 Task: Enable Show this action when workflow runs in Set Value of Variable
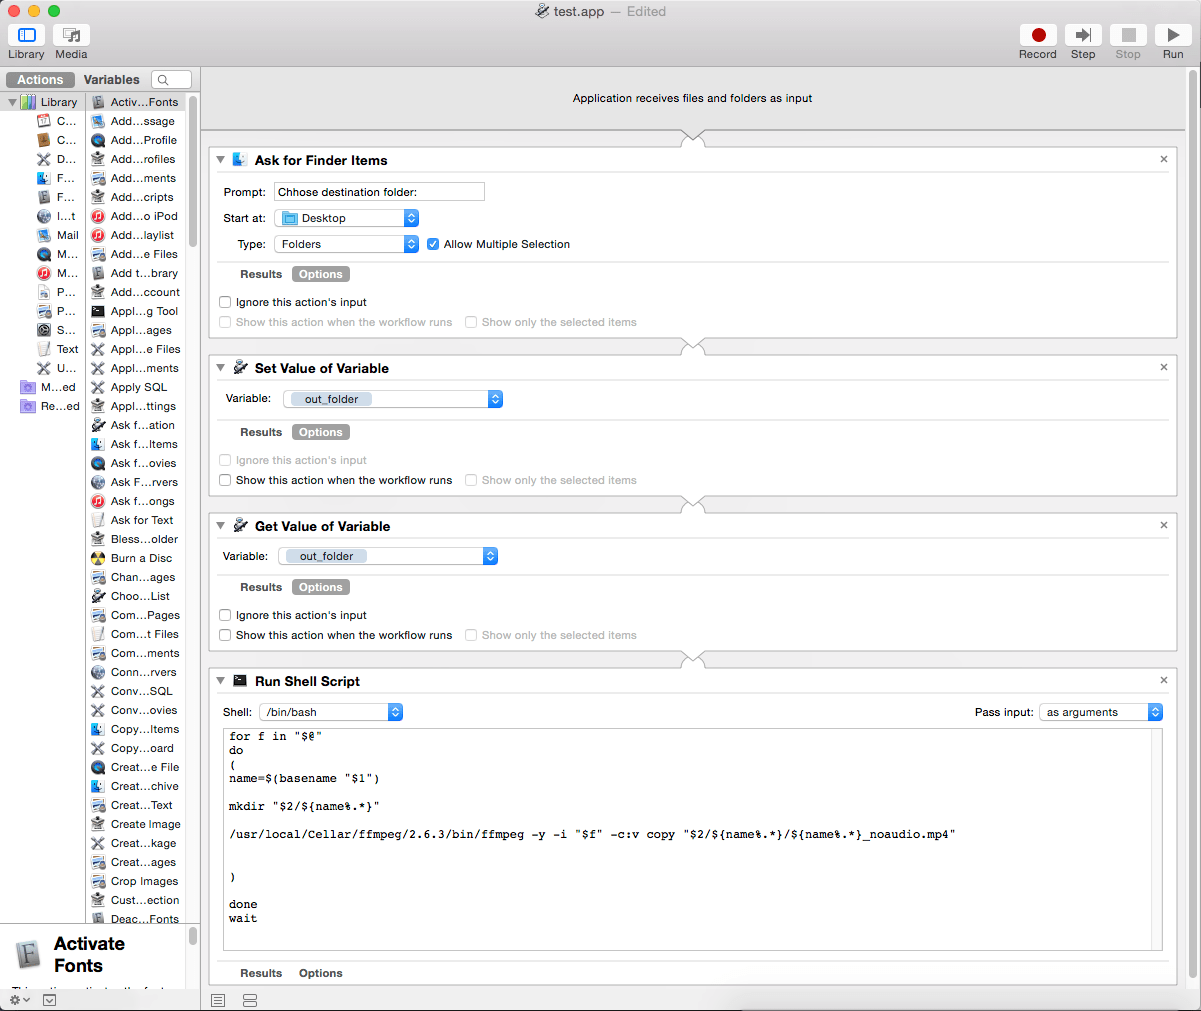point(225,480)
